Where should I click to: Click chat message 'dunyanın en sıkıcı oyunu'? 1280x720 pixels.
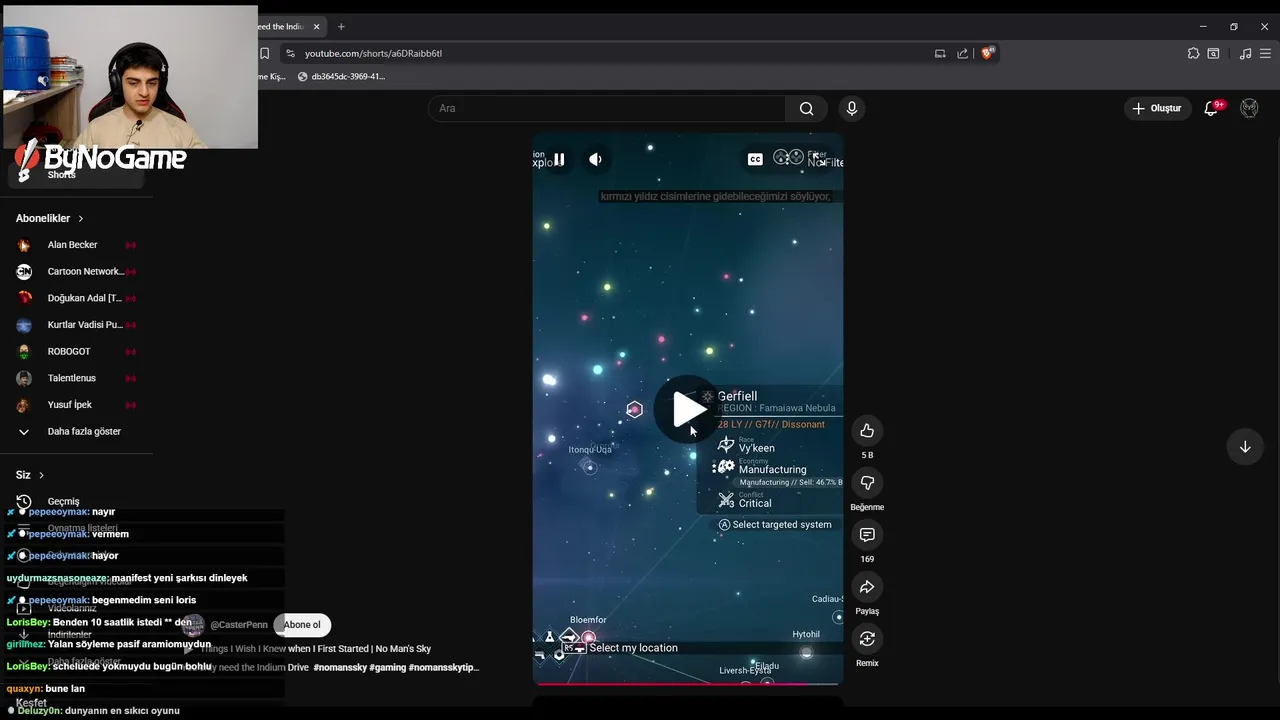coord(124,711)
